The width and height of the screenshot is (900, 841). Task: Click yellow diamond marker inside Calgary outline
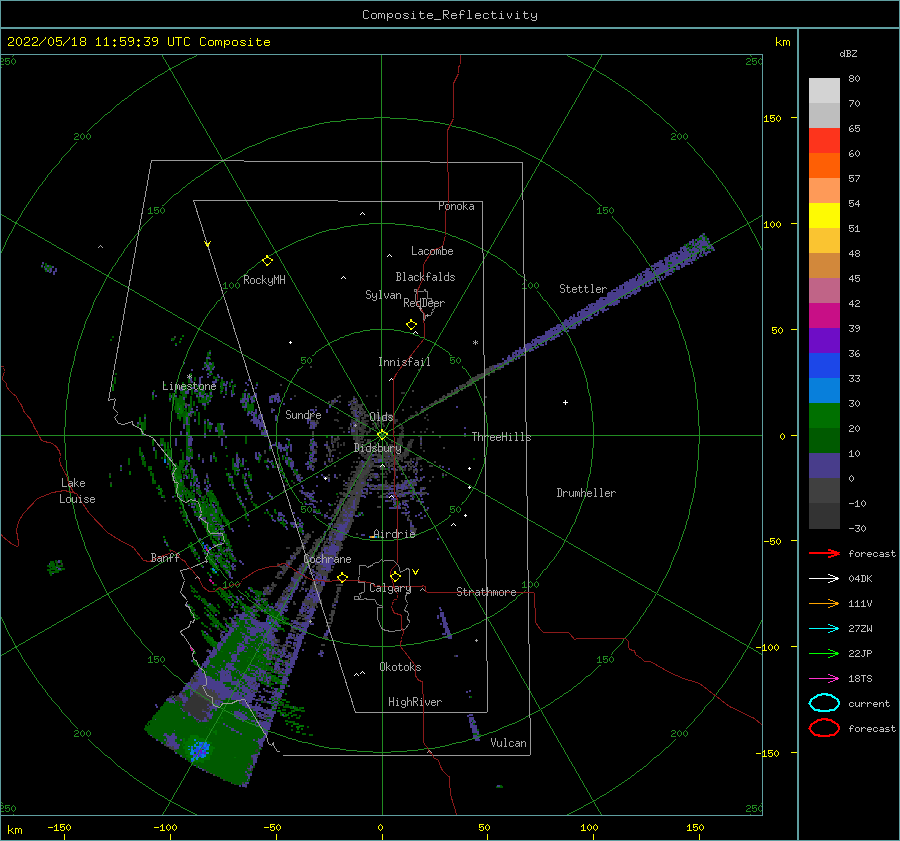[395, 576]
